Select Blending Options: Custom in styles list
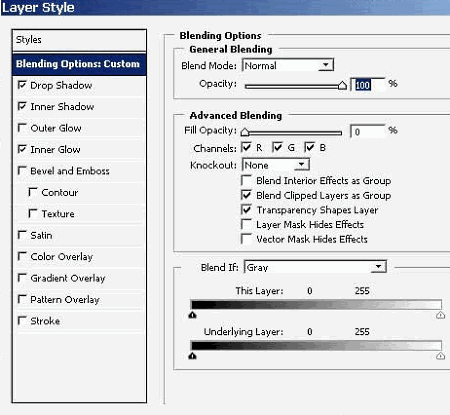The image size is (450, 415). pos(79,64)
